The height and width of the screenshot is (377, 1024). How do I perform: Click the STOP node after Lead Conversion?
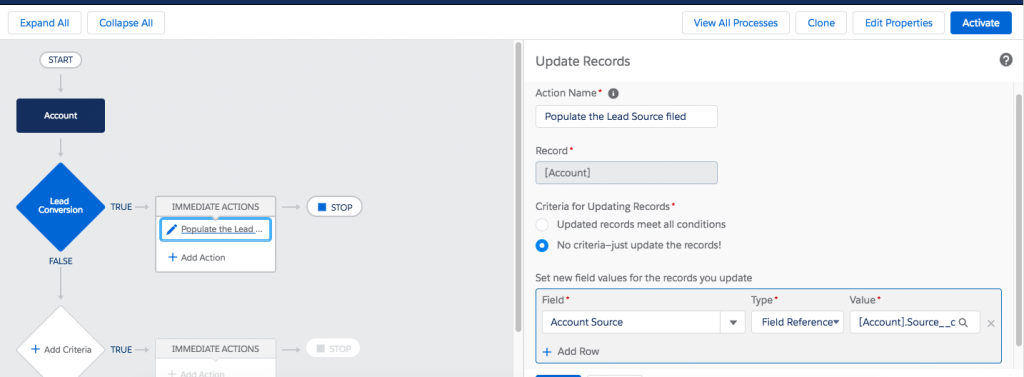tap(334, 207)
